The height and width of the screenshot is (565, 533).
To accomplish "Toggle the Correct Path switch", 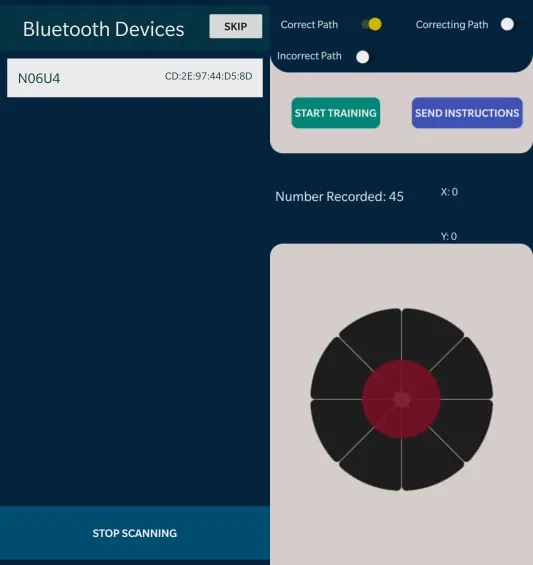I will (372, 25).
